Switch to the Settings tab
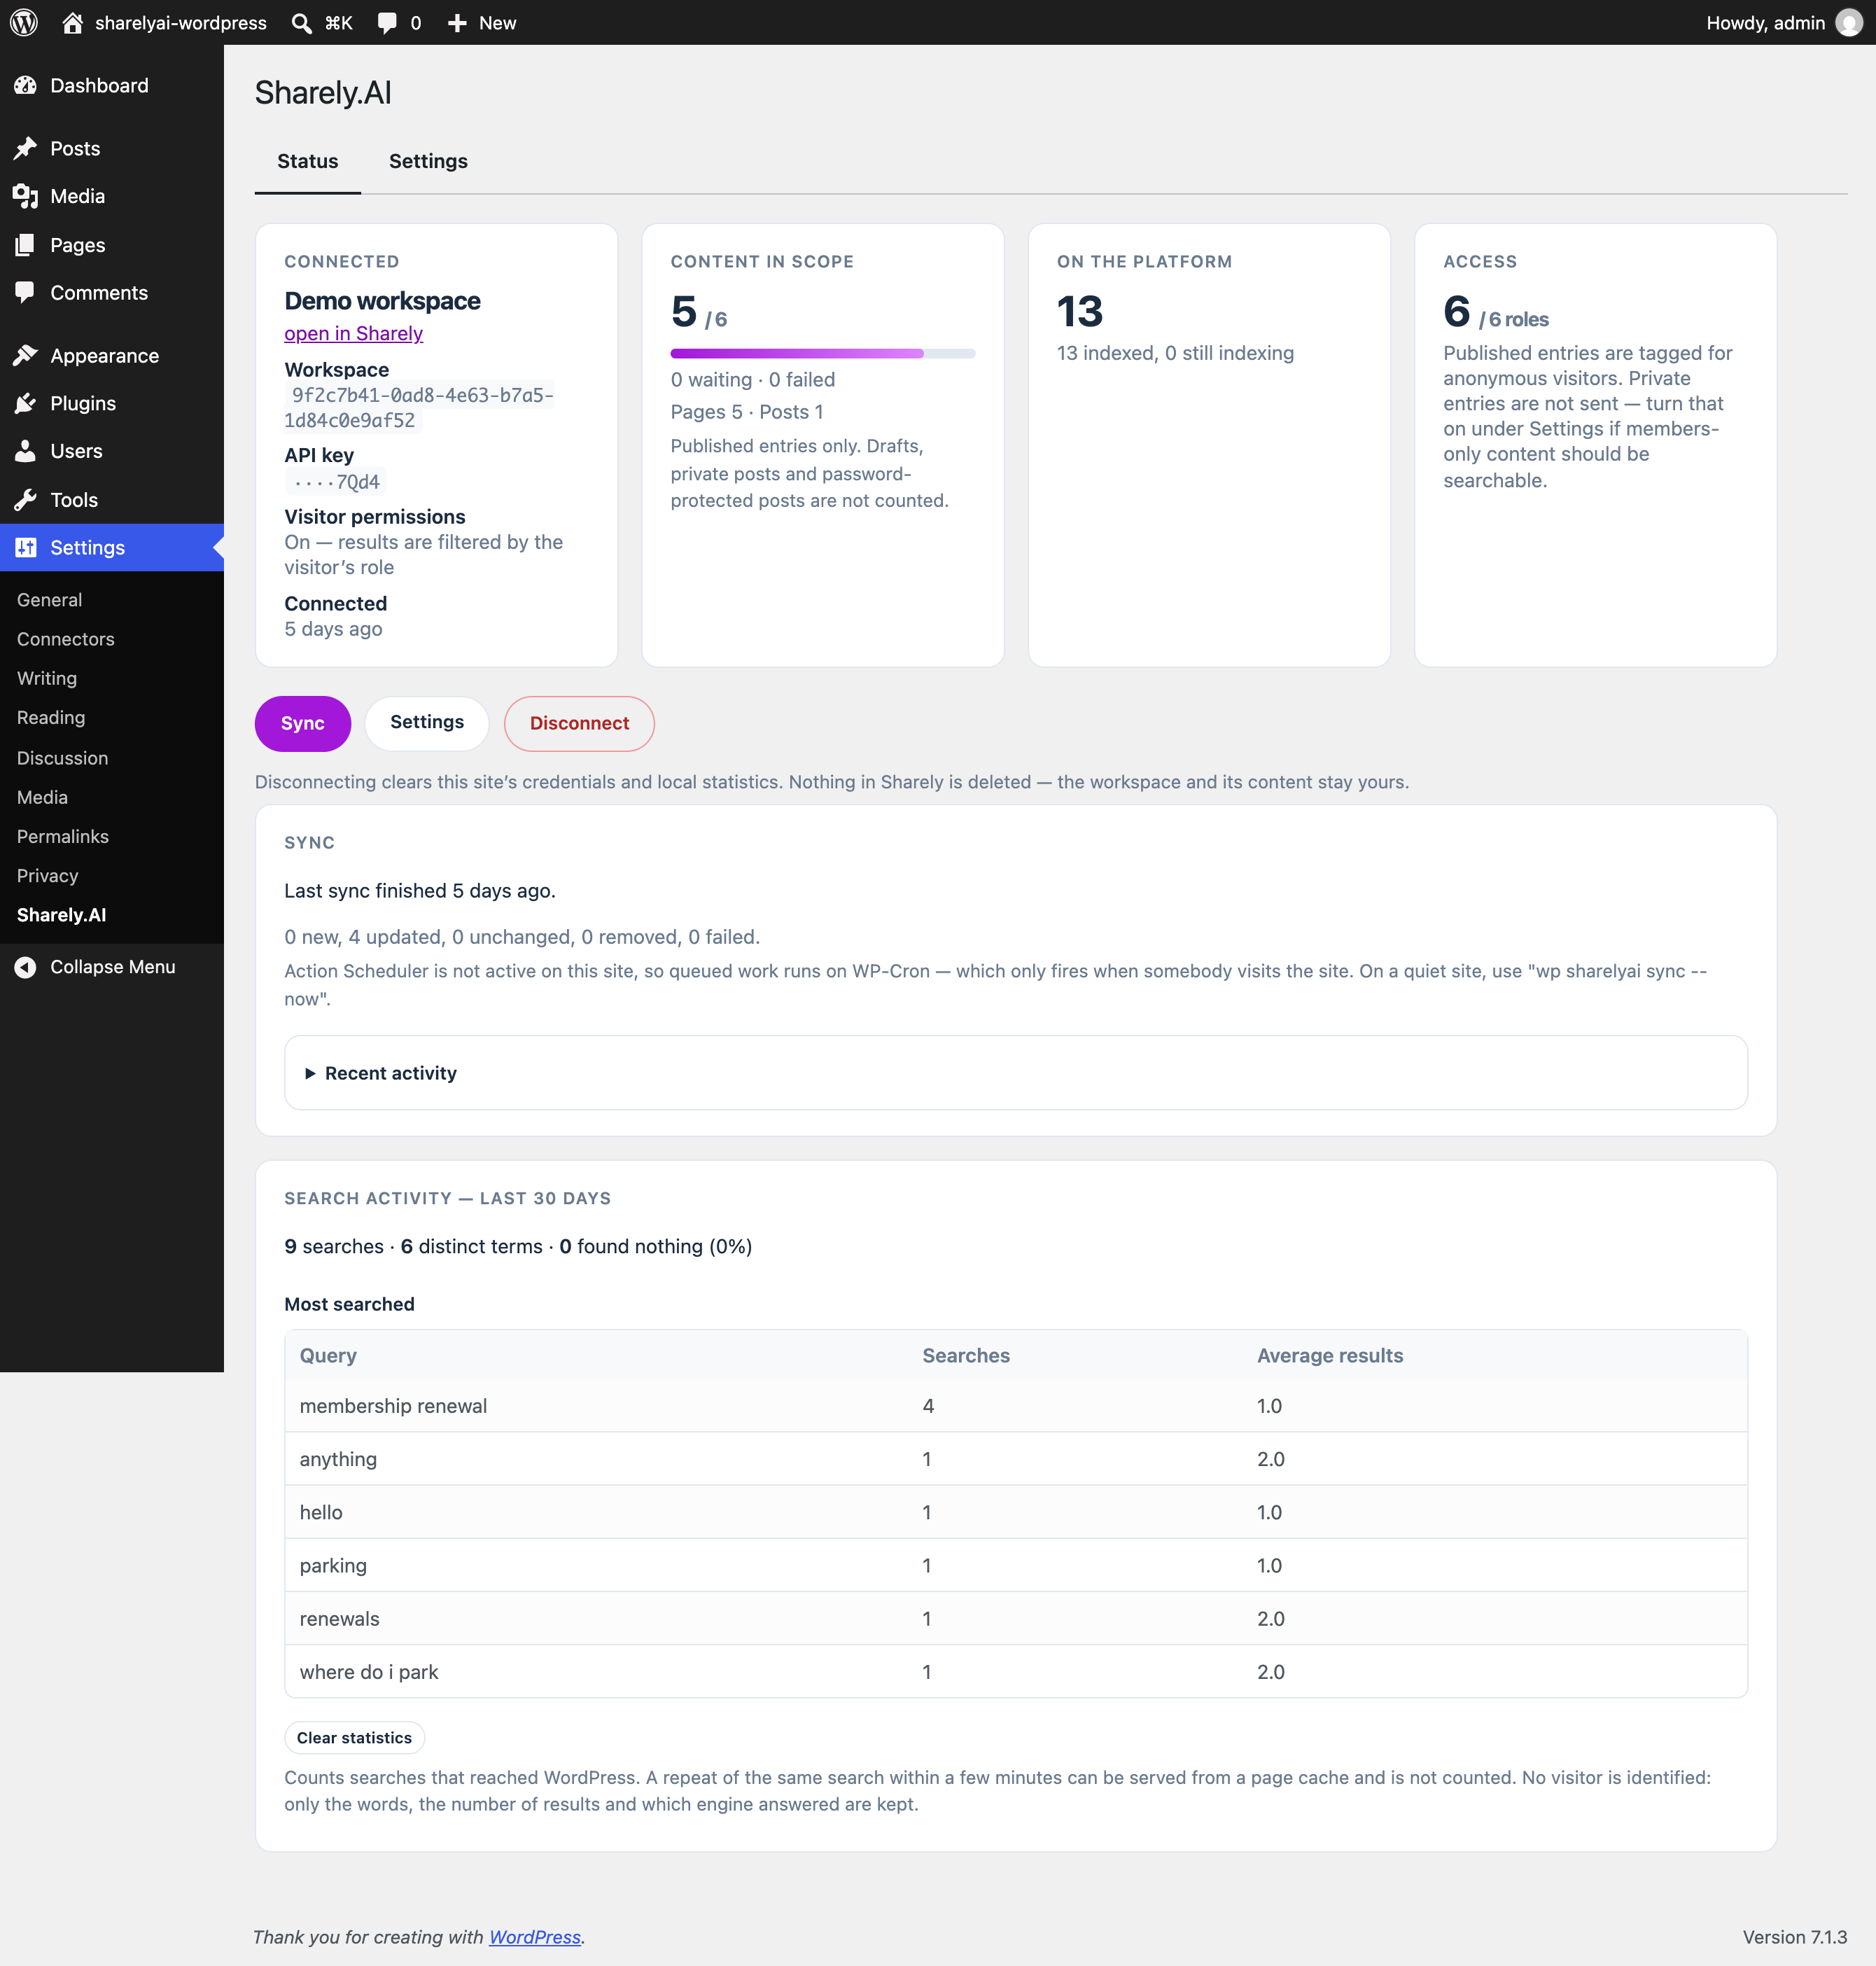This screenshot has height=1966, width=1876. (x=428, y=161)
